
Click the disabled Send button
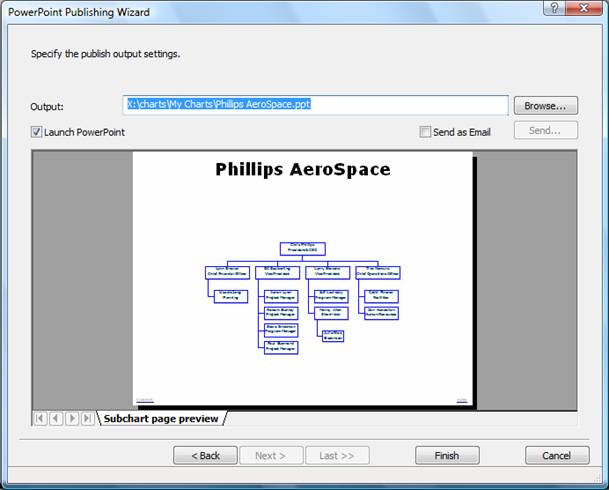coord(546,130)
